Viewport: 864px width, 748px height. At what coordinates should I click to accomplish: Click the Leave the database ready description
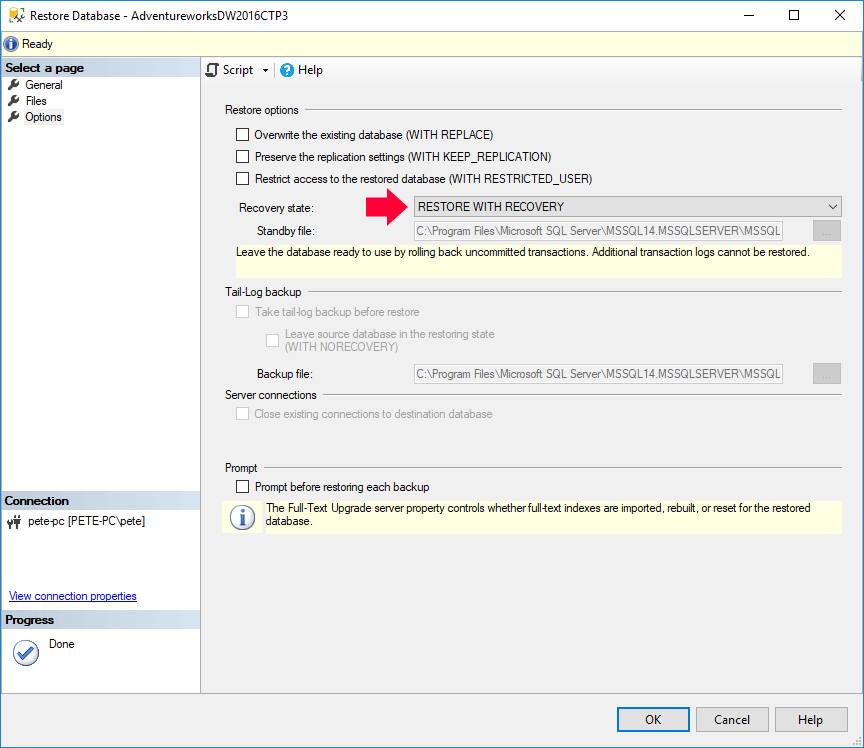click(522, 252)
